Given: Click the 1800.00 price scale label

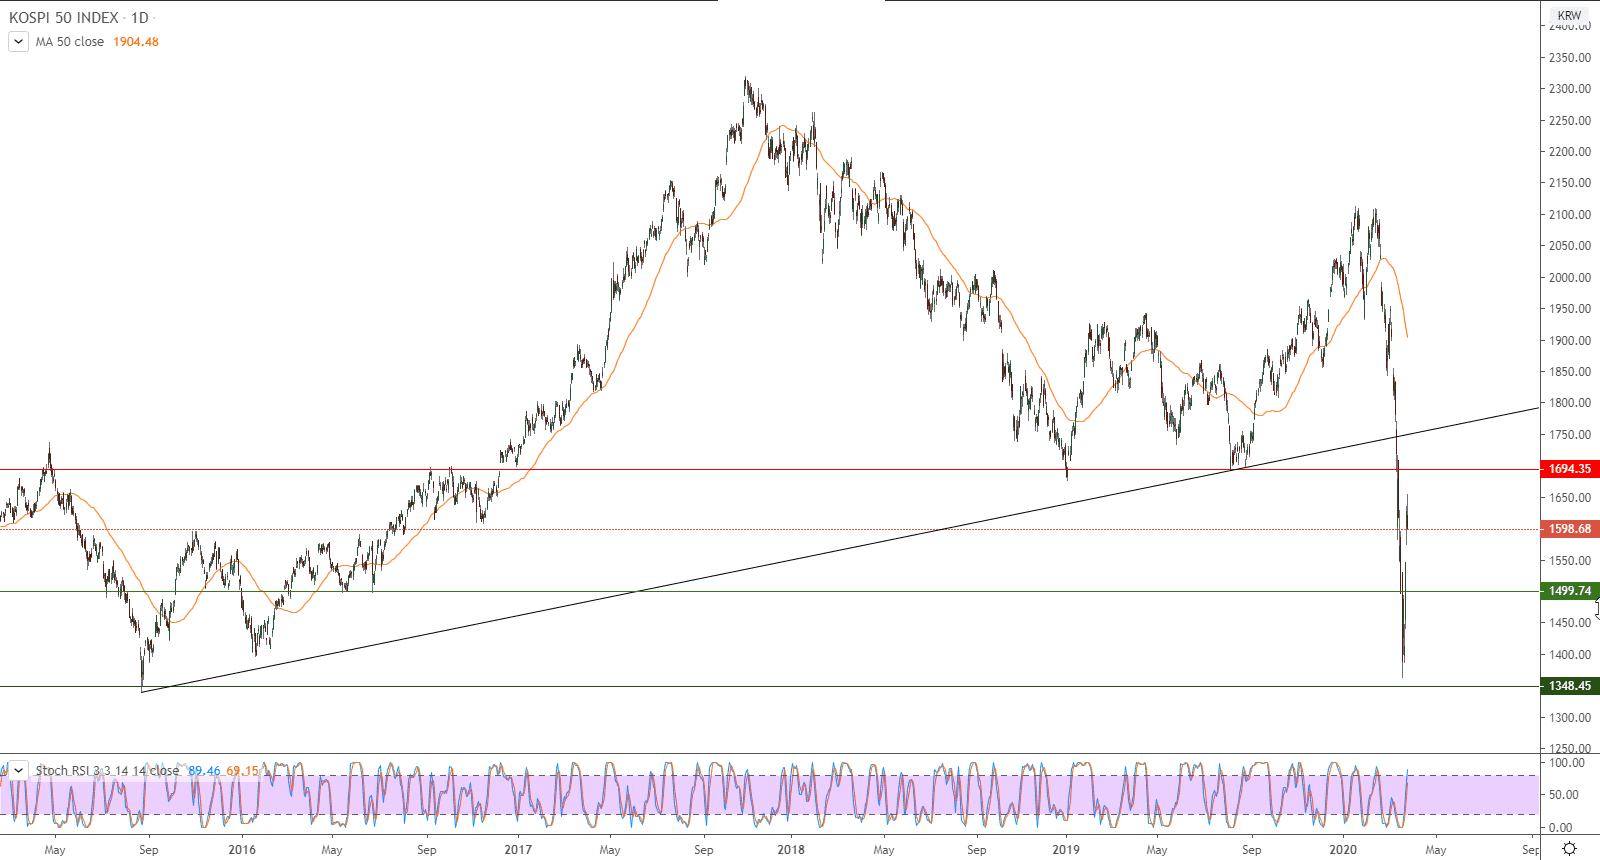Looking at the screenshot, I should coord(1570,403).
